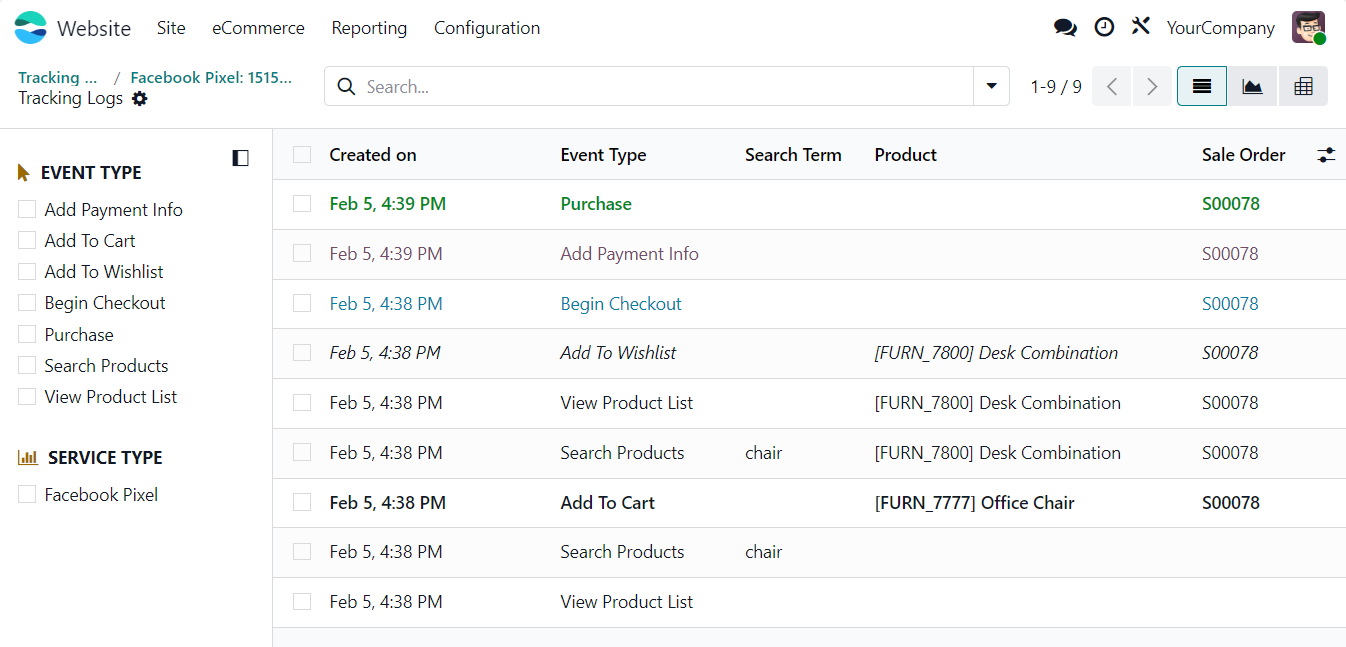Open the Configuration menu
1346x647 pixels.
[x=486, y=28]
